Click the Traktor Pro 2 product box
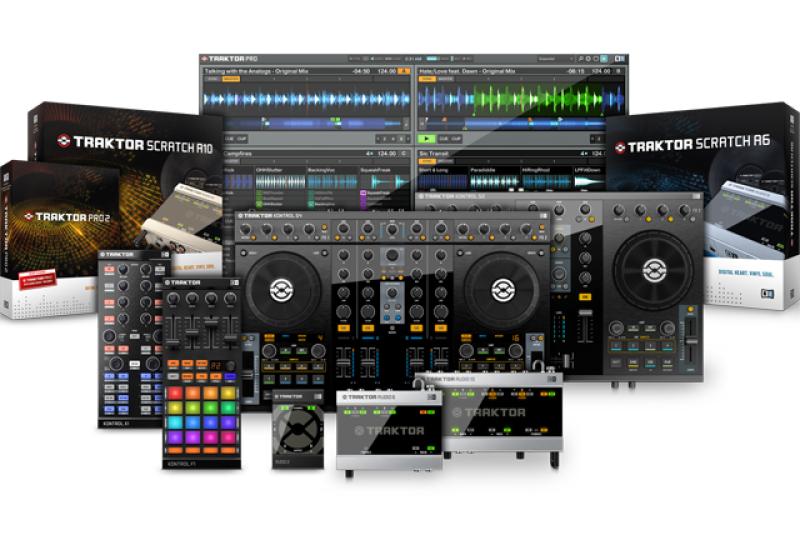The height and width of the screenshot is (560, 800). (56, 240)
